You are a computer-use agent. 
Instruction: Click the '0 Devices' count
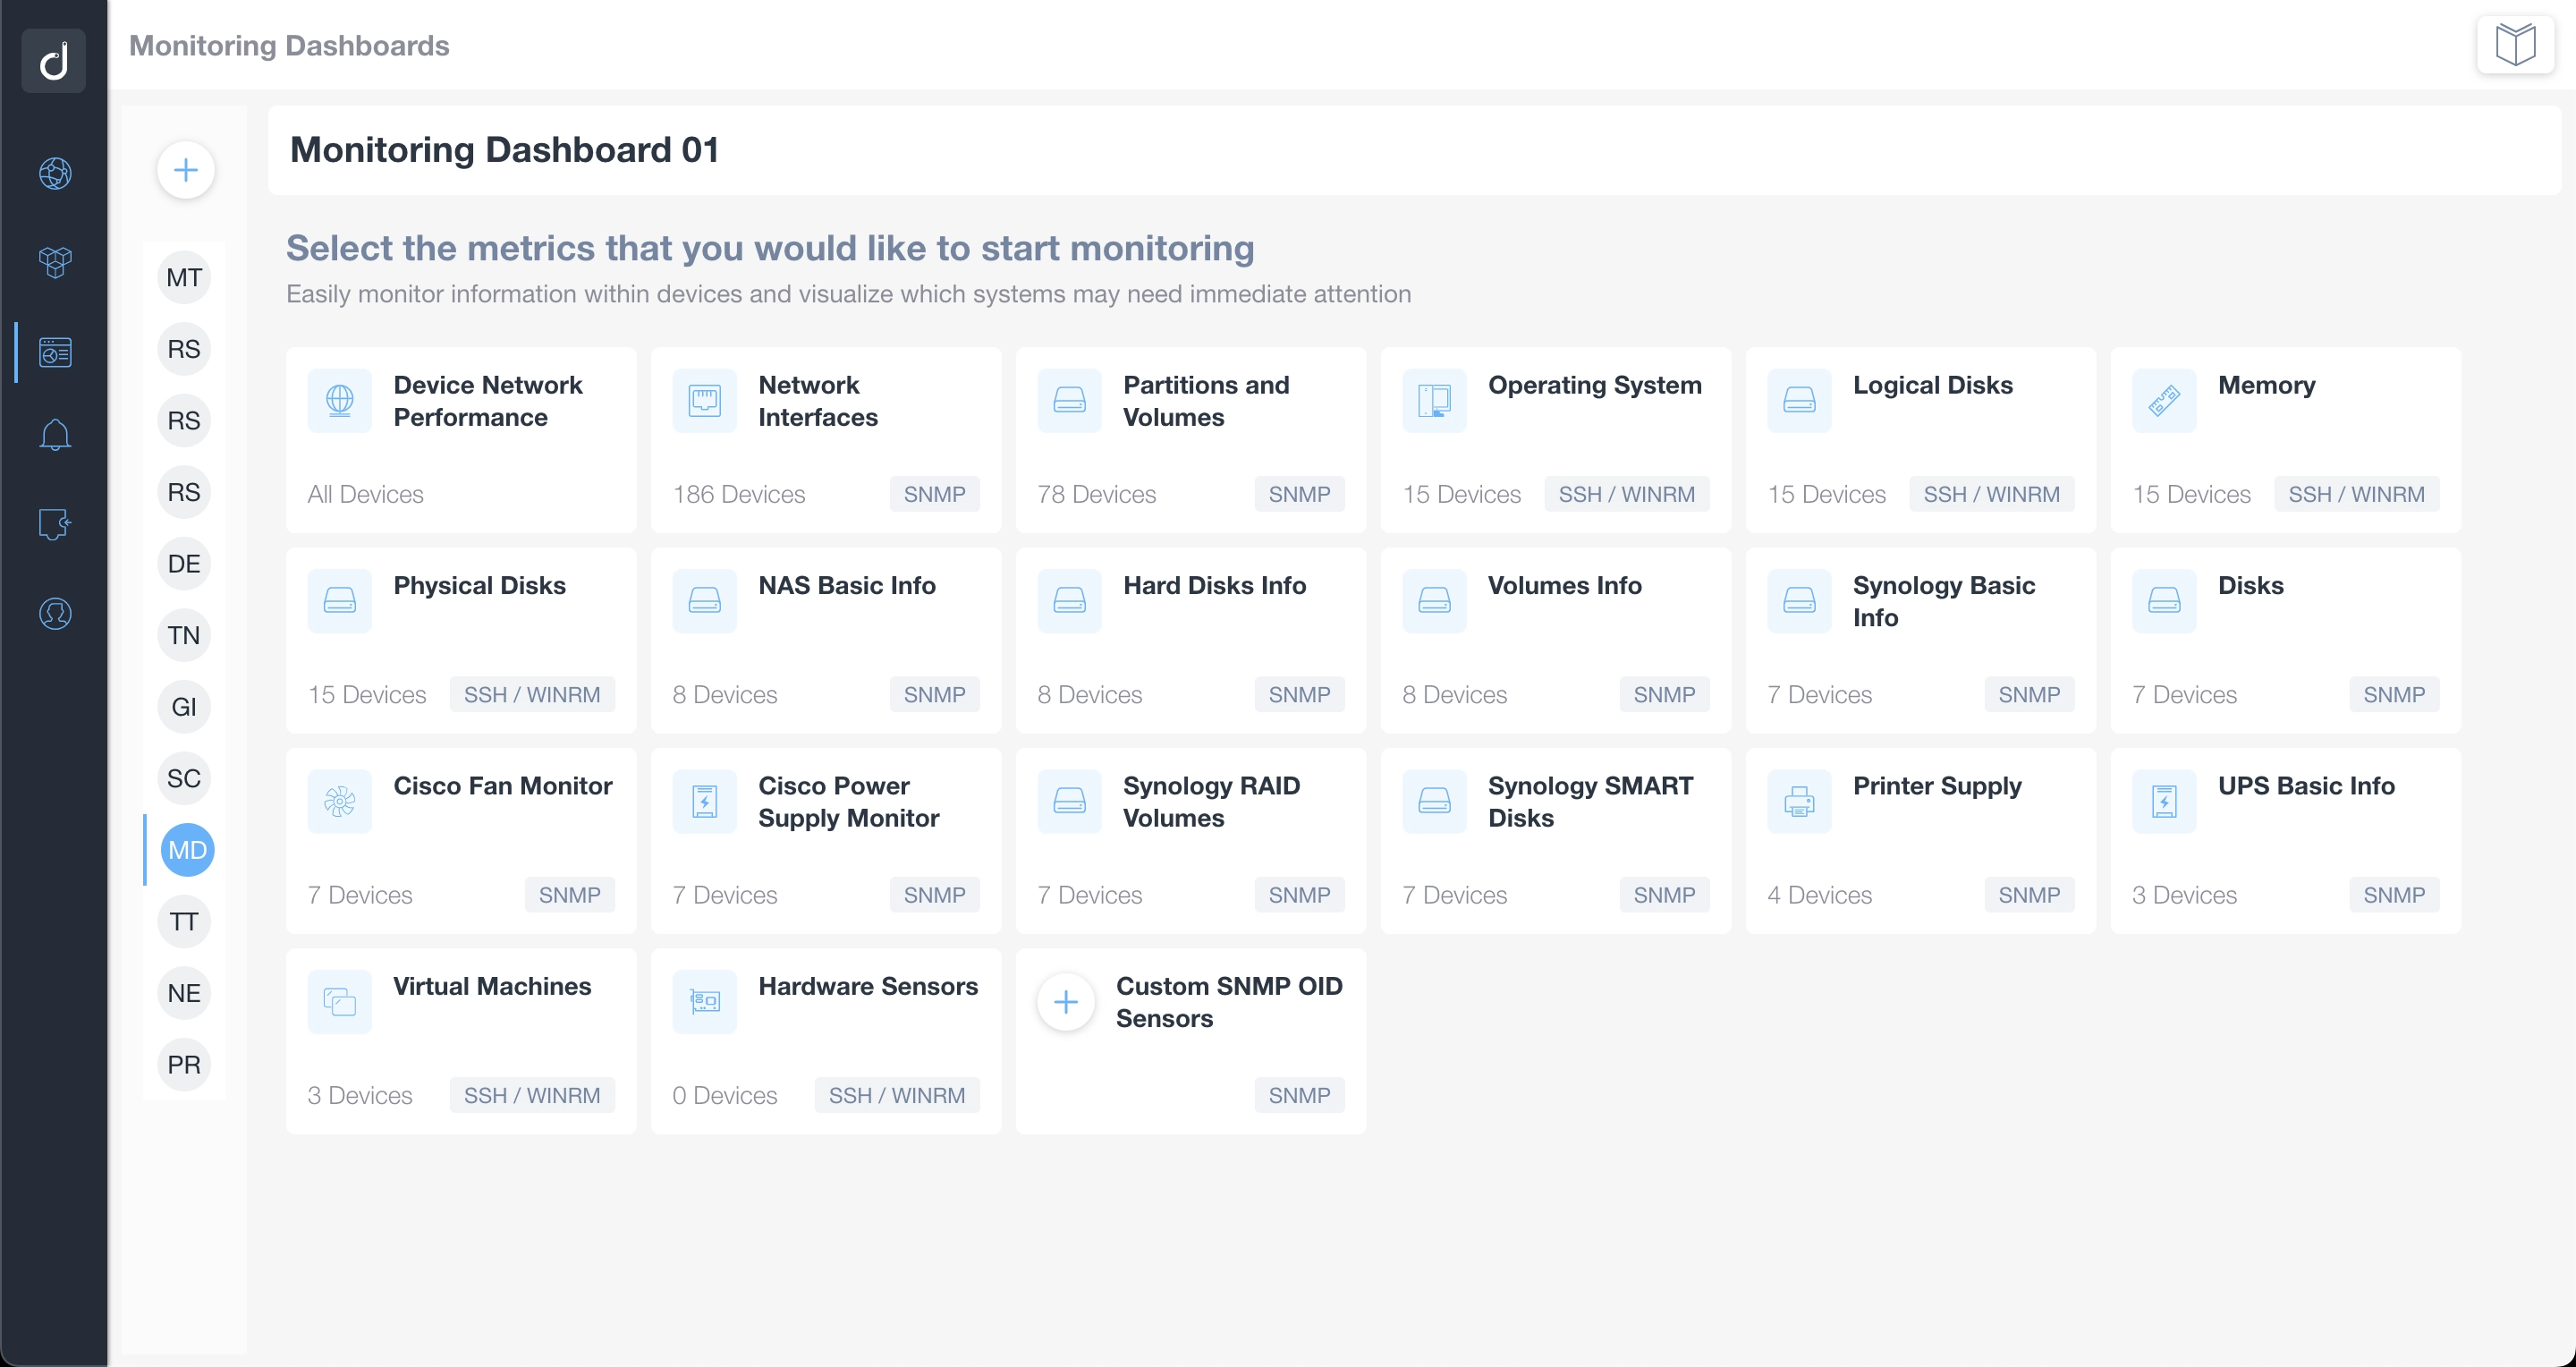pyautogui.click(x=724, y=1095)
